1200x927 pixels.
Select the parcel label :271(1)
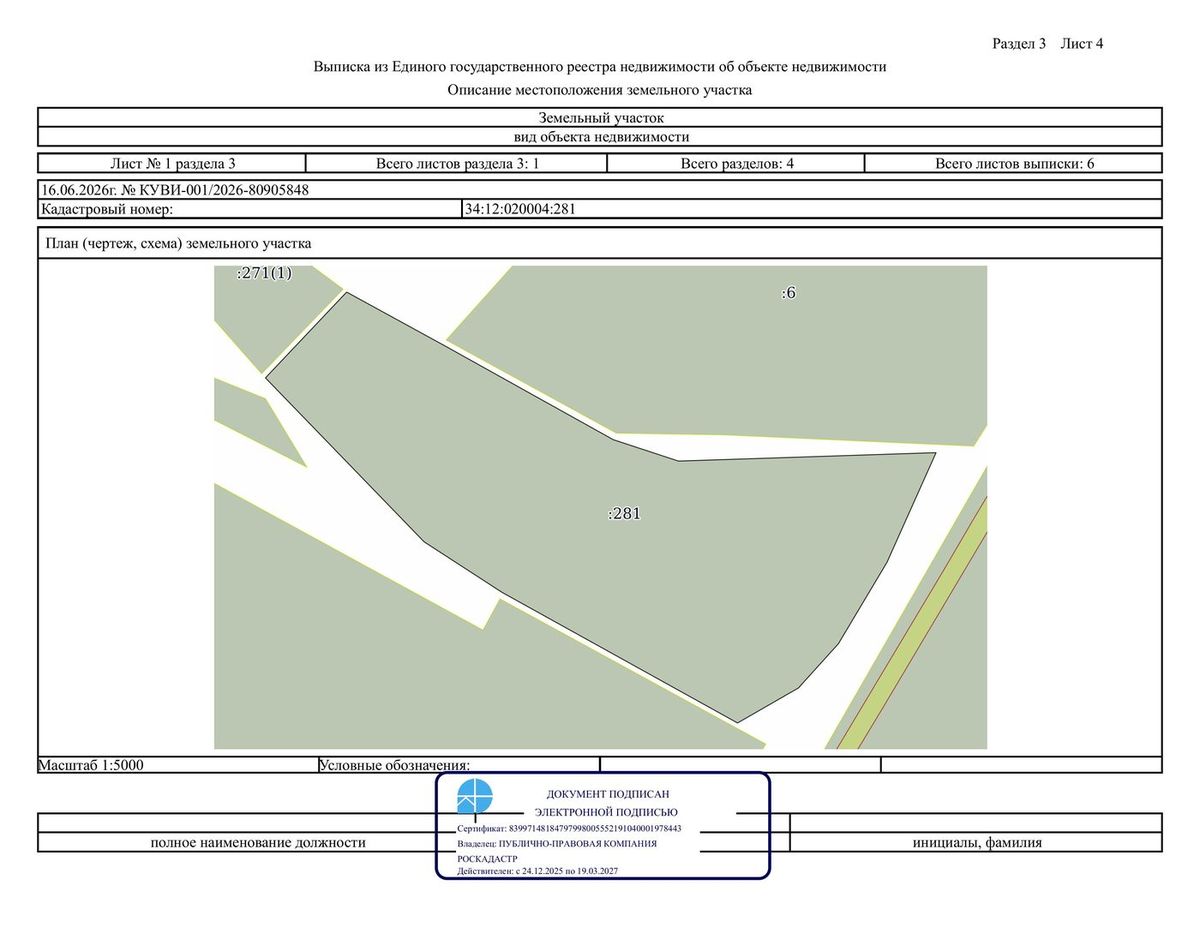[x=264, y=273]
